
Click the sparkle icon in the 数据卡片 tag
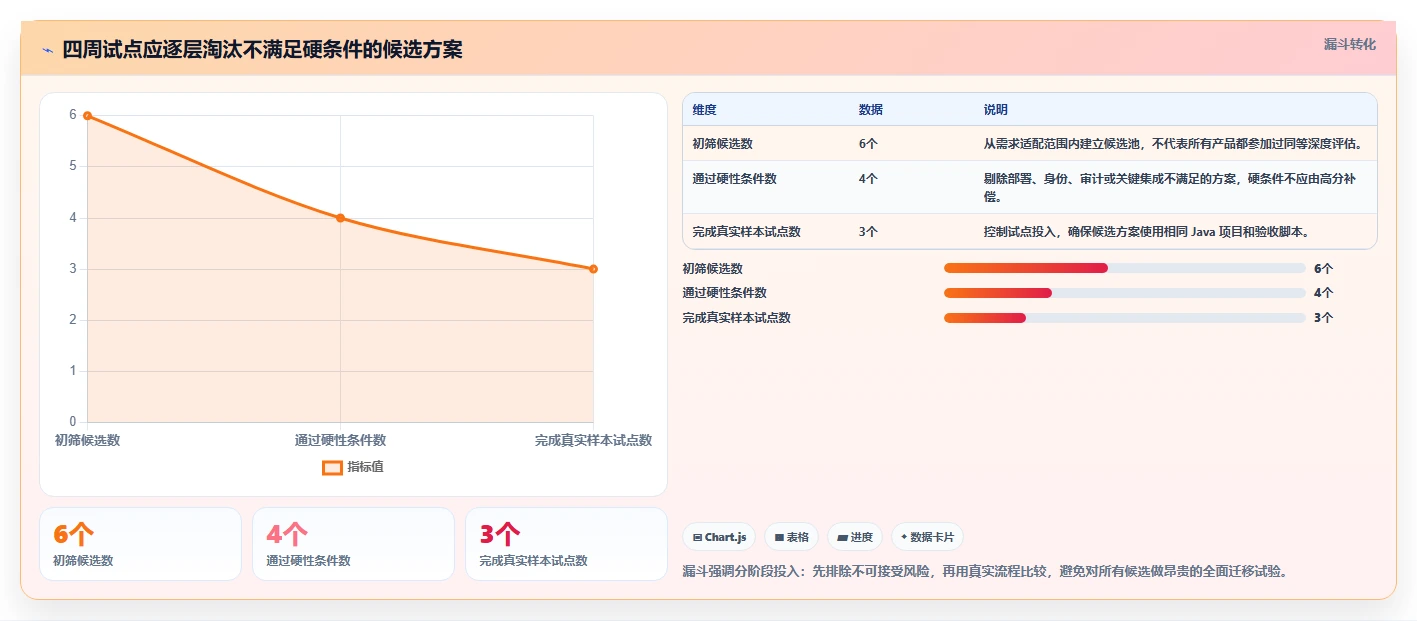[904, 537]
